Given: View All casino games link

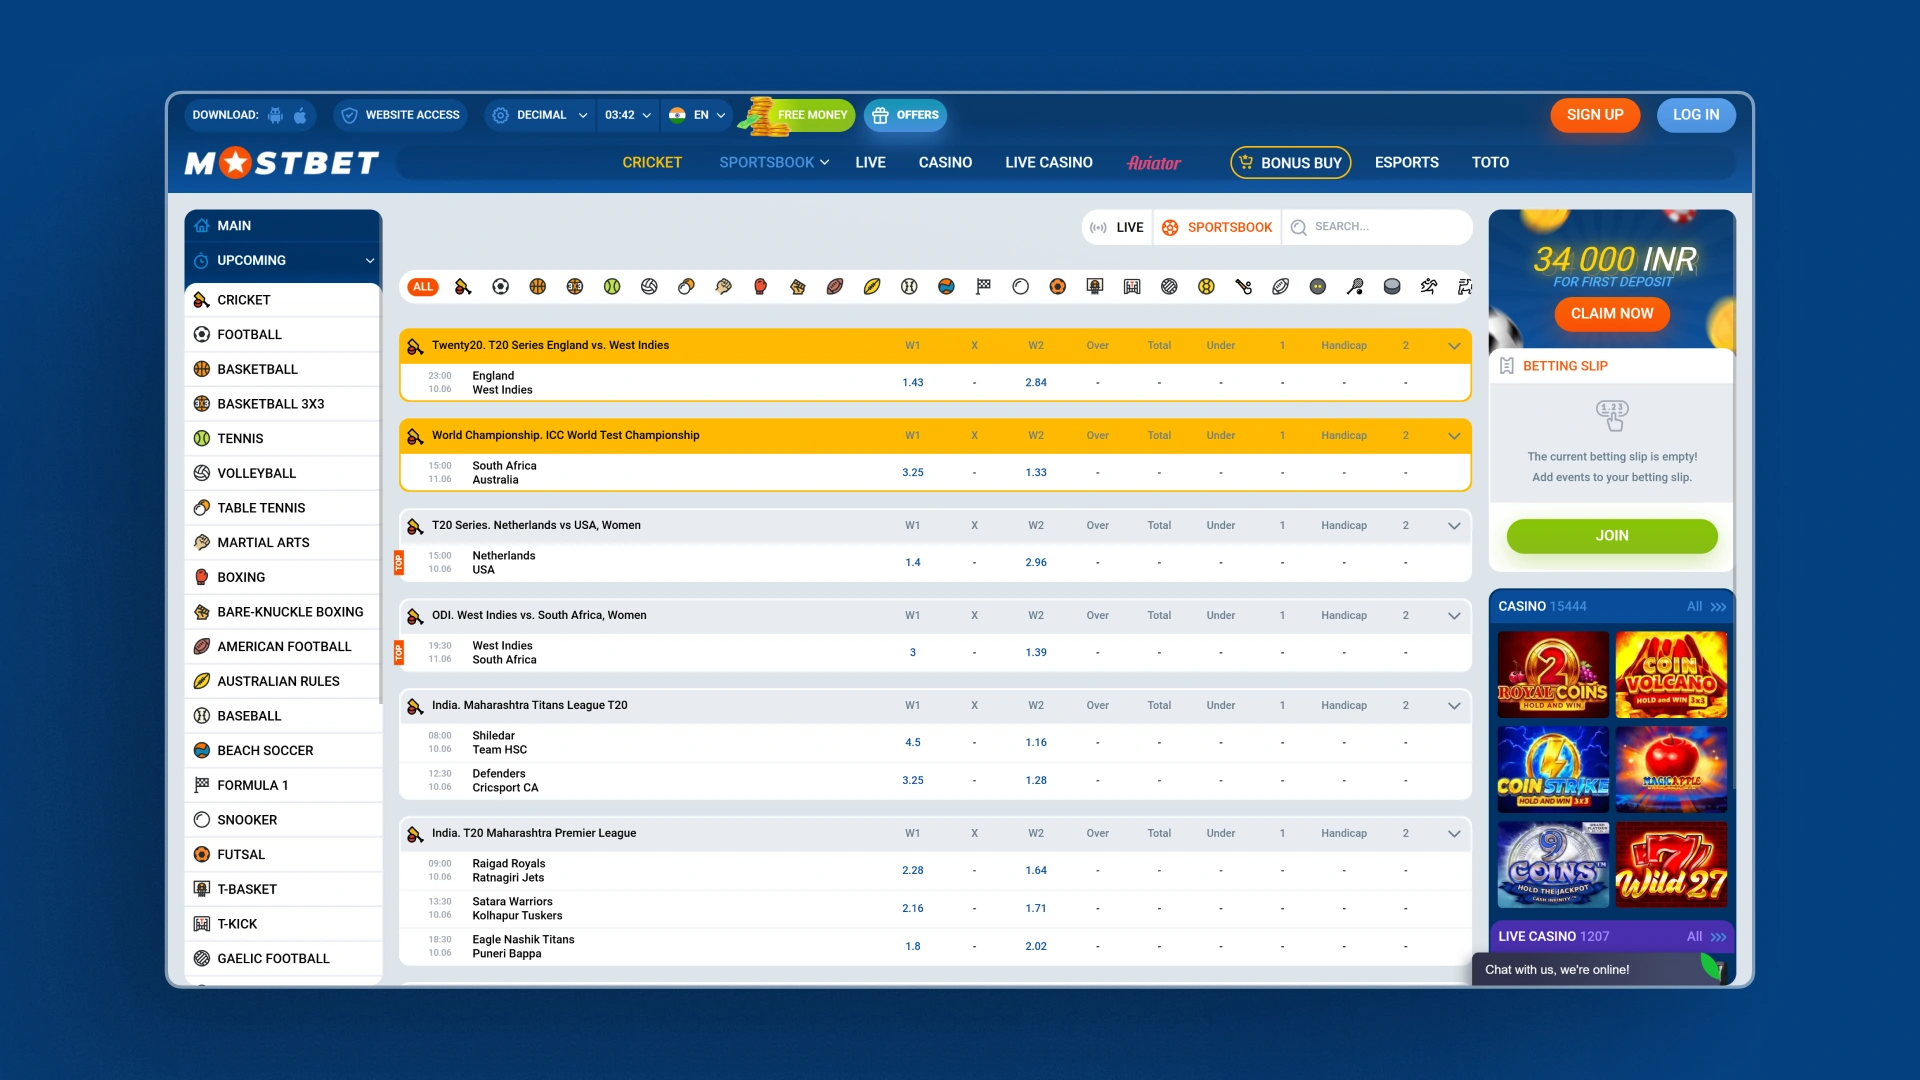Looking at the screenshot, I should pos(1706,607).
